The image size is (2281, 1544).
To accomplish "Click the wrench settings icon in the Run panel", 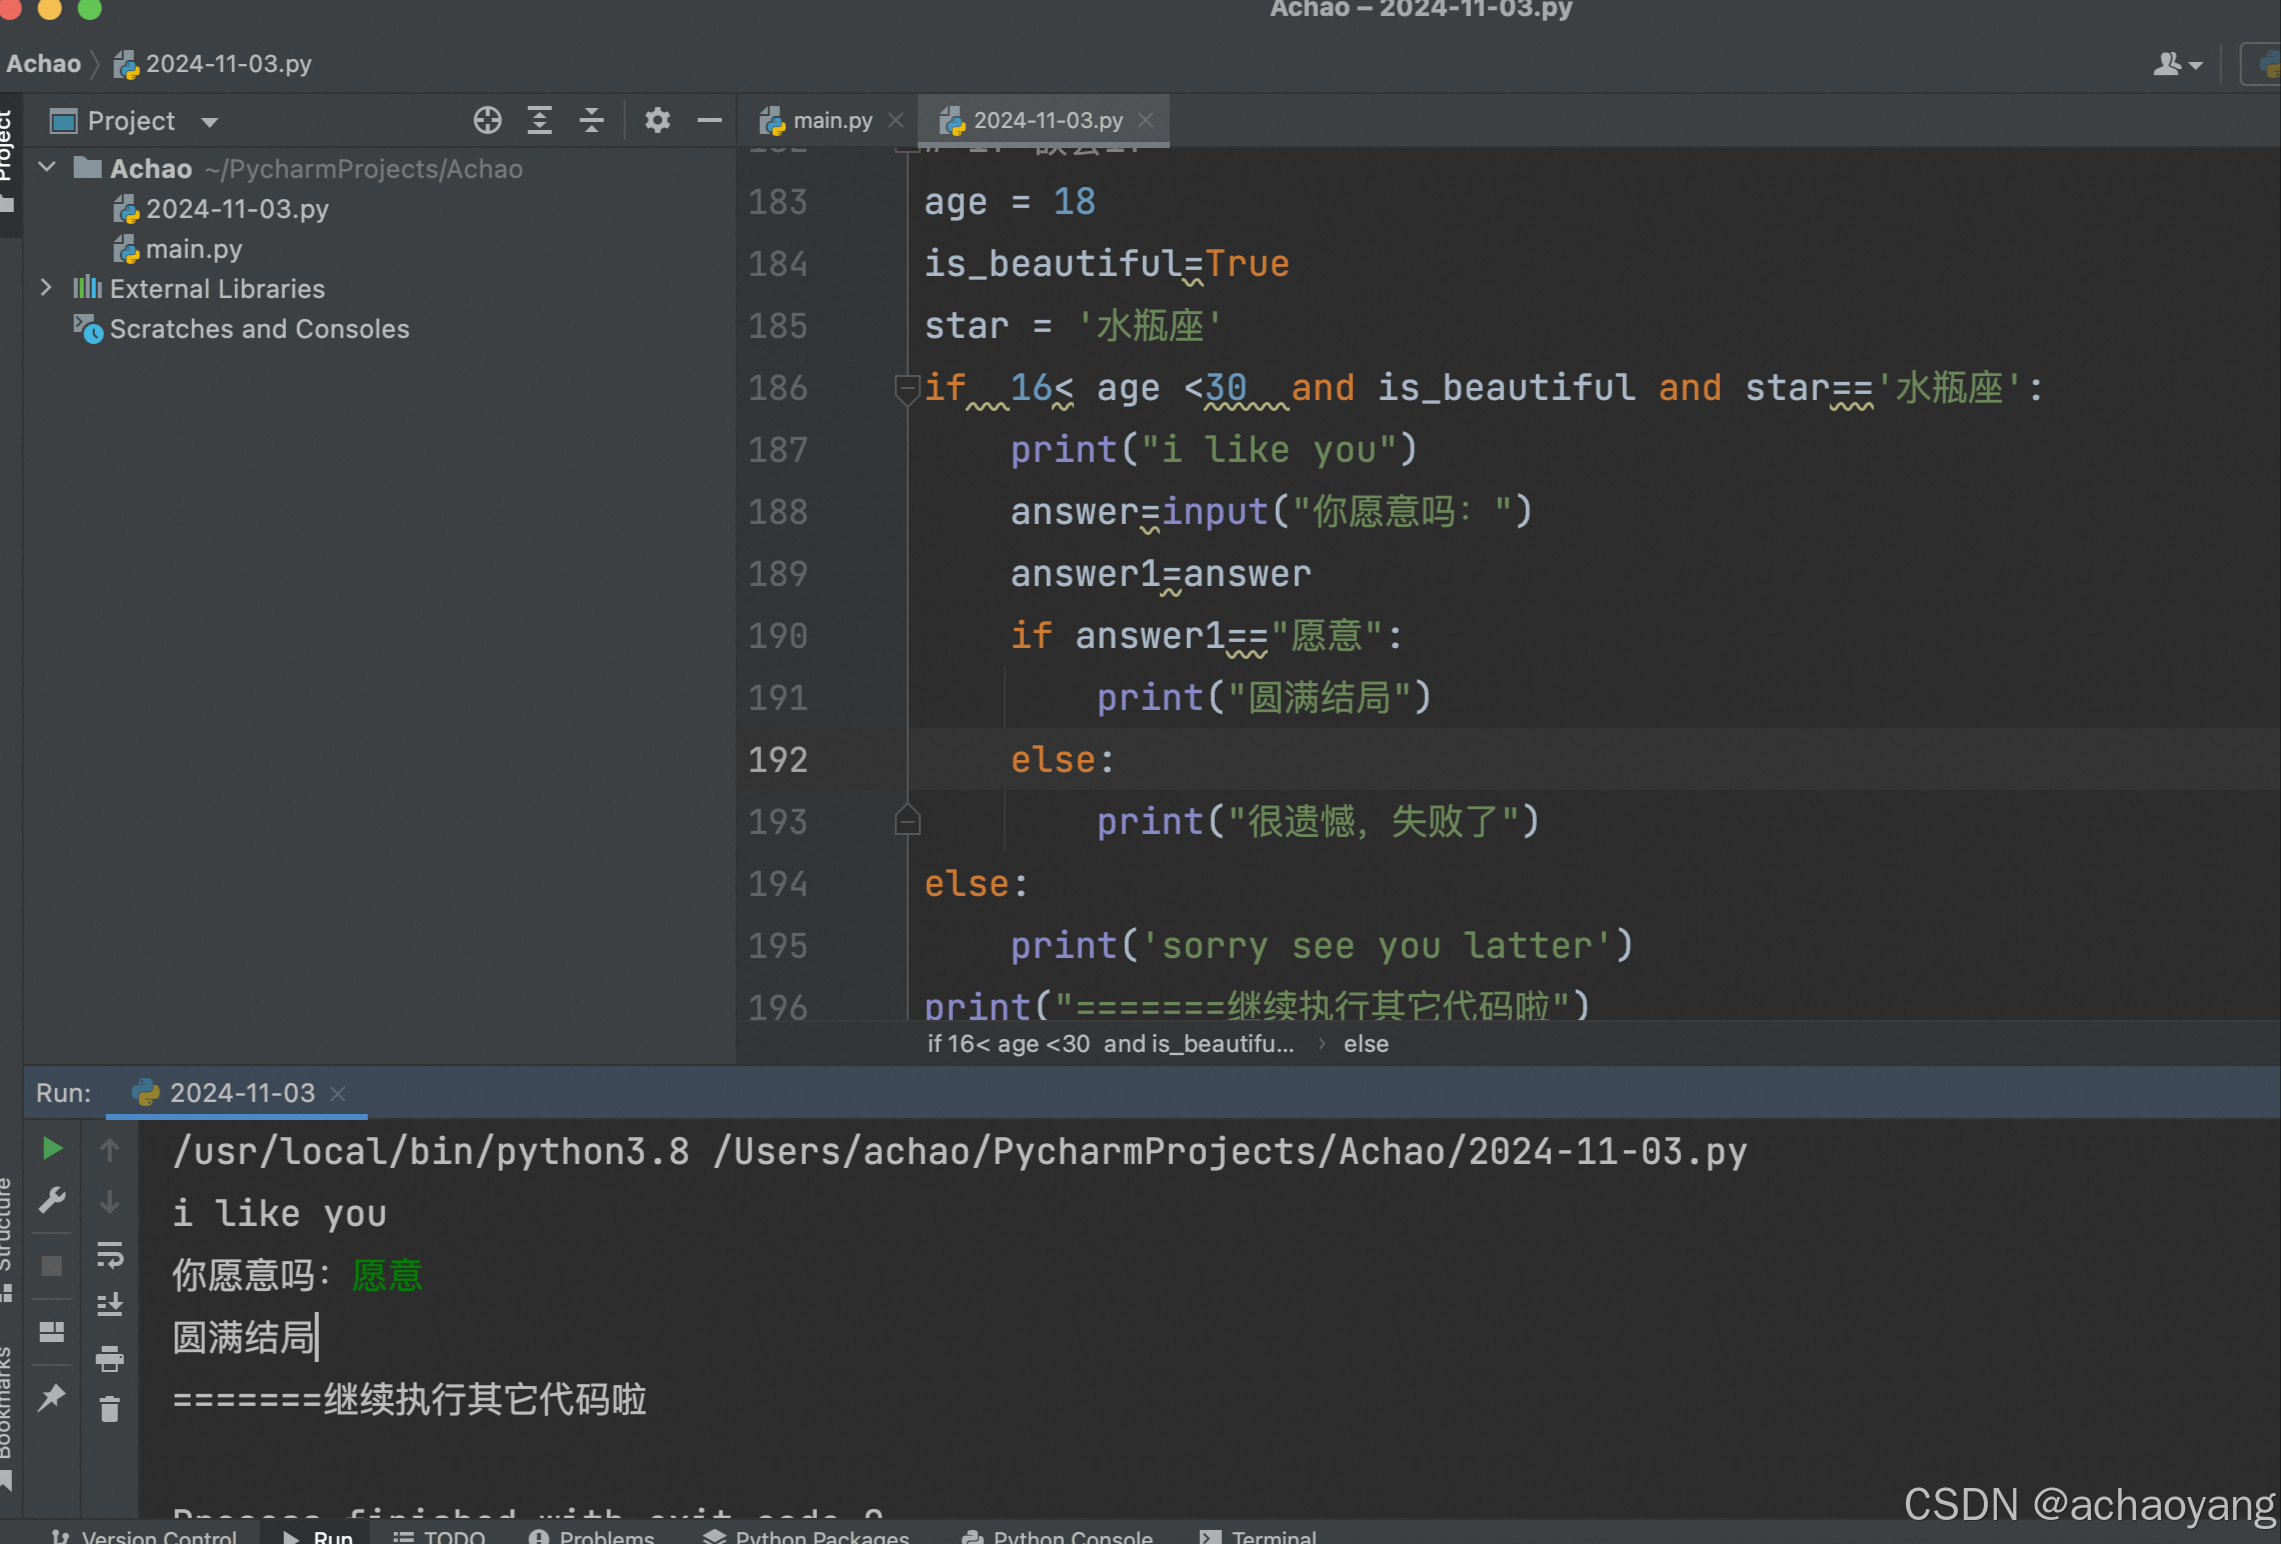I will tap(52, 1200).
